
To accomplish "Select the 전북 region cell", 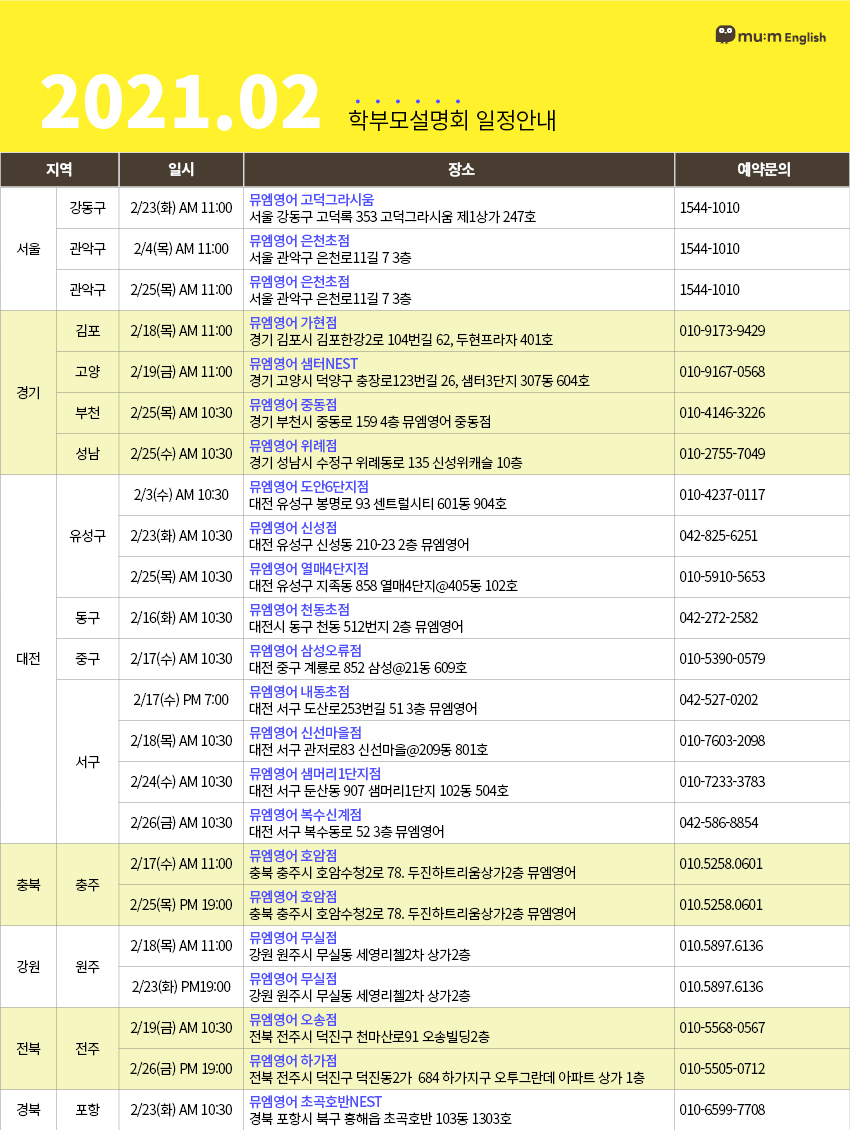I will point(28,1049).
